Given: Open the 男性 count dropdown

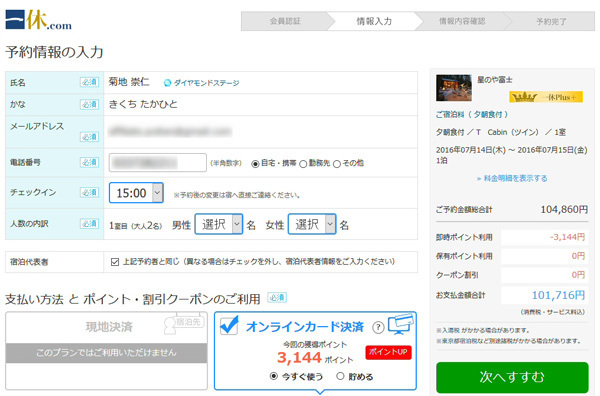Looking at the screenshot, I should coord(219,224).
